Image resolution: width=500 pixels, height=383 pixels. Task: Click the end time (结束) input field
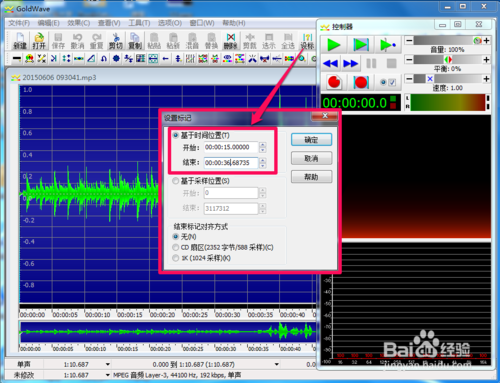(x=231, y=163)
